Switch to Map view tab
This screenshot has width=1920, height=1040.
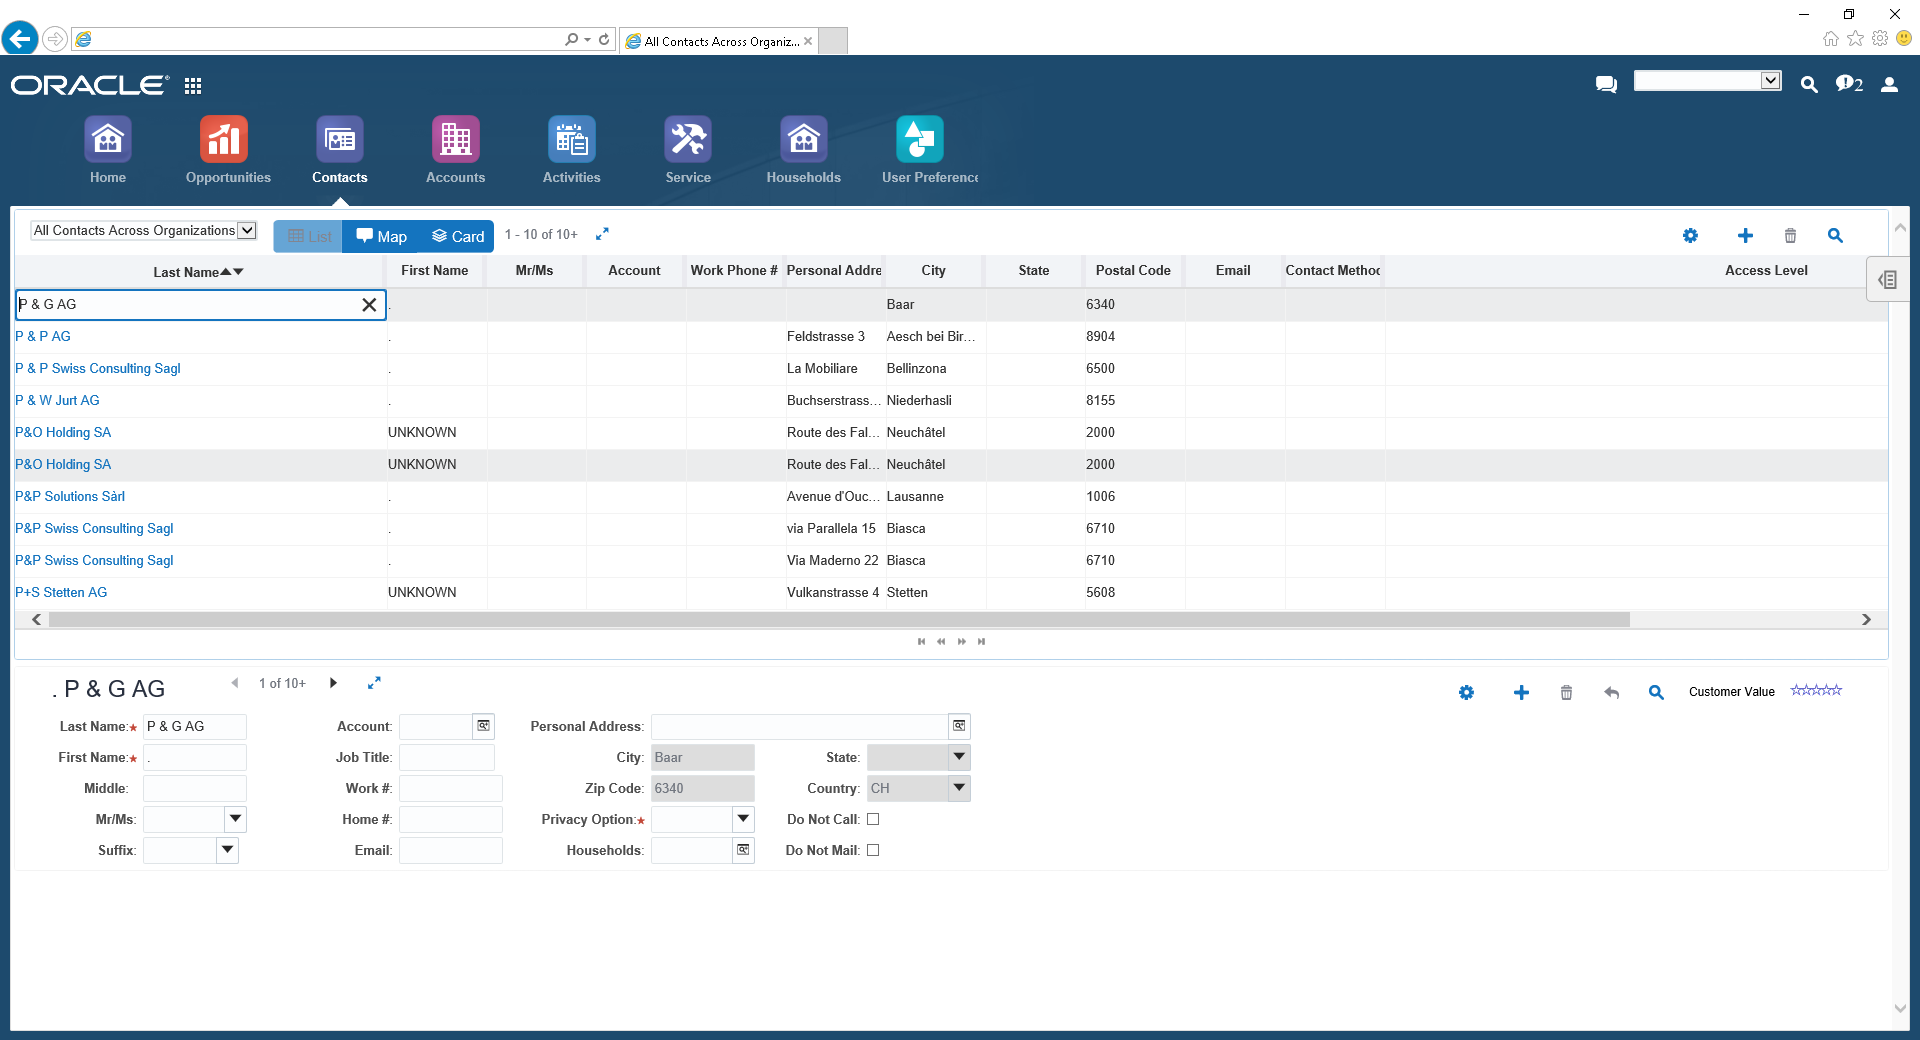point(382,236)
